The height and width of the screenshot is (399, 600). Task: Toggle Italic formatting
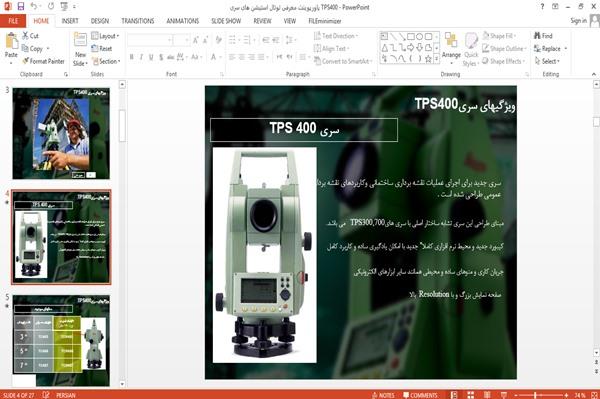click(x=141, y=57)
